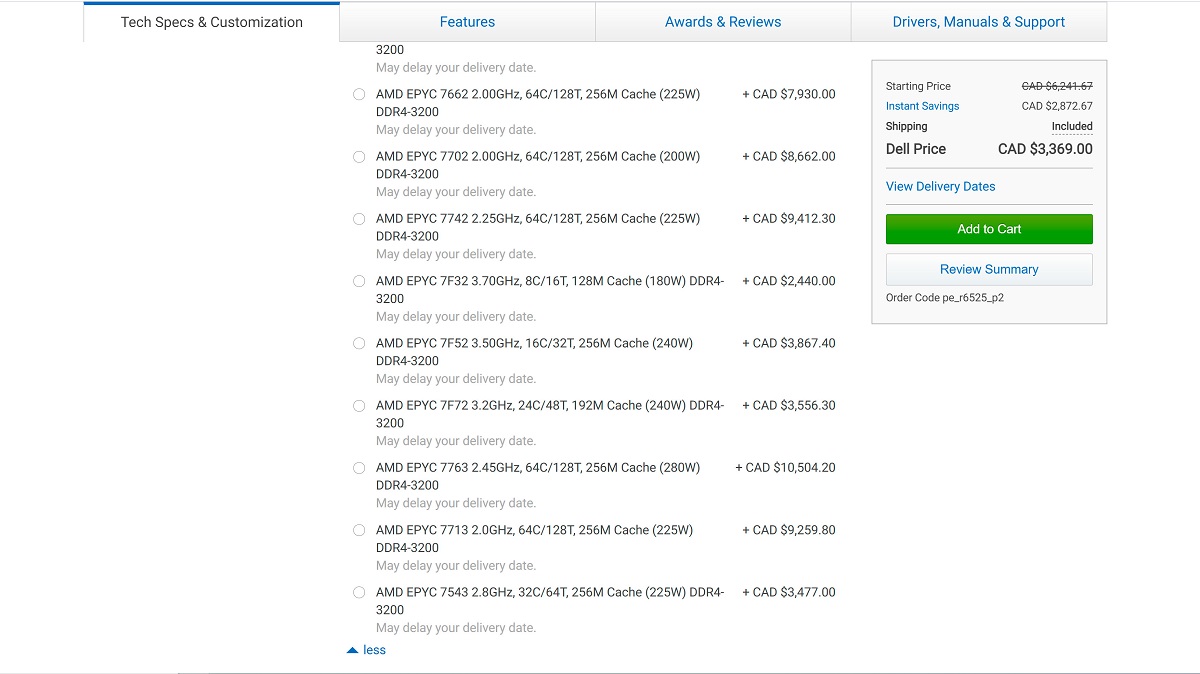The image size is (1200, 674).
Task: Click the Instant Savings link
Action: pos(922,106)
